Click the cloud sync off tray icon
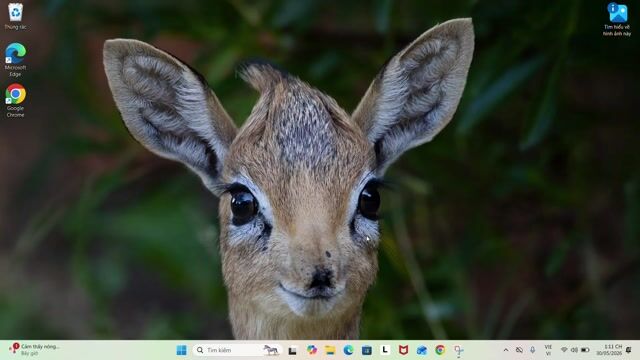 [x=519, y=350]
